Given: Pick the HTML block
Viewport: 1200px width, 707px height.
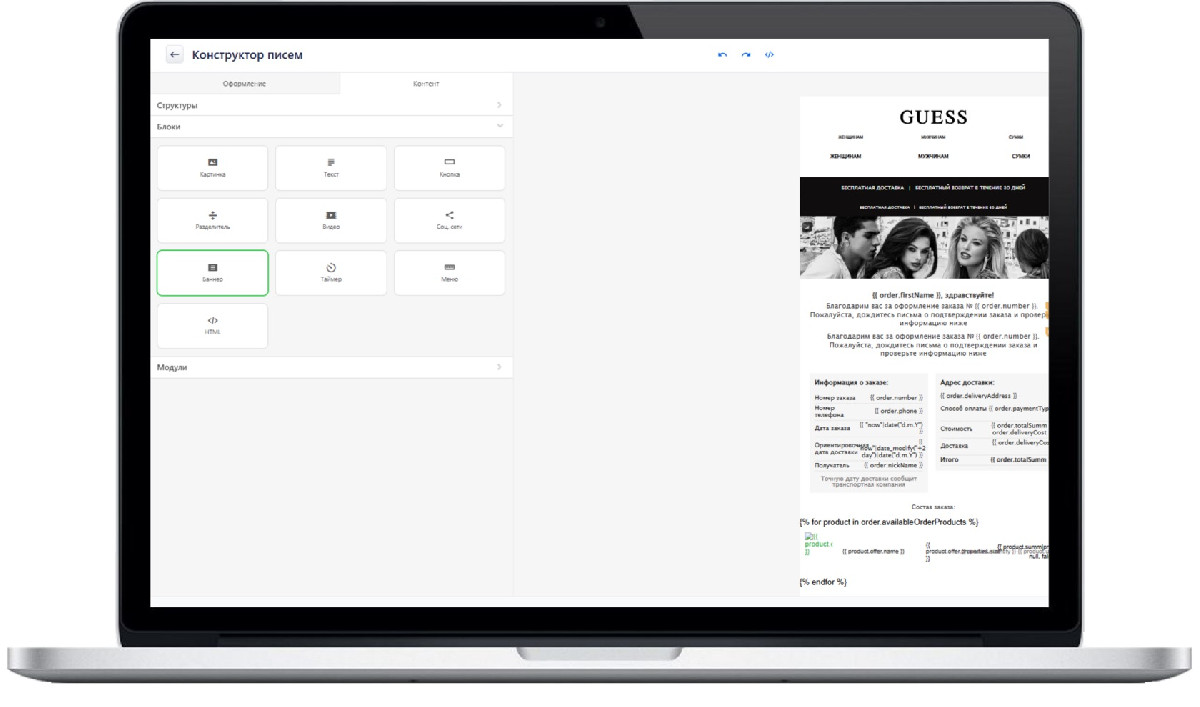Looking at the screenshot, I should (x=212, y=325).
